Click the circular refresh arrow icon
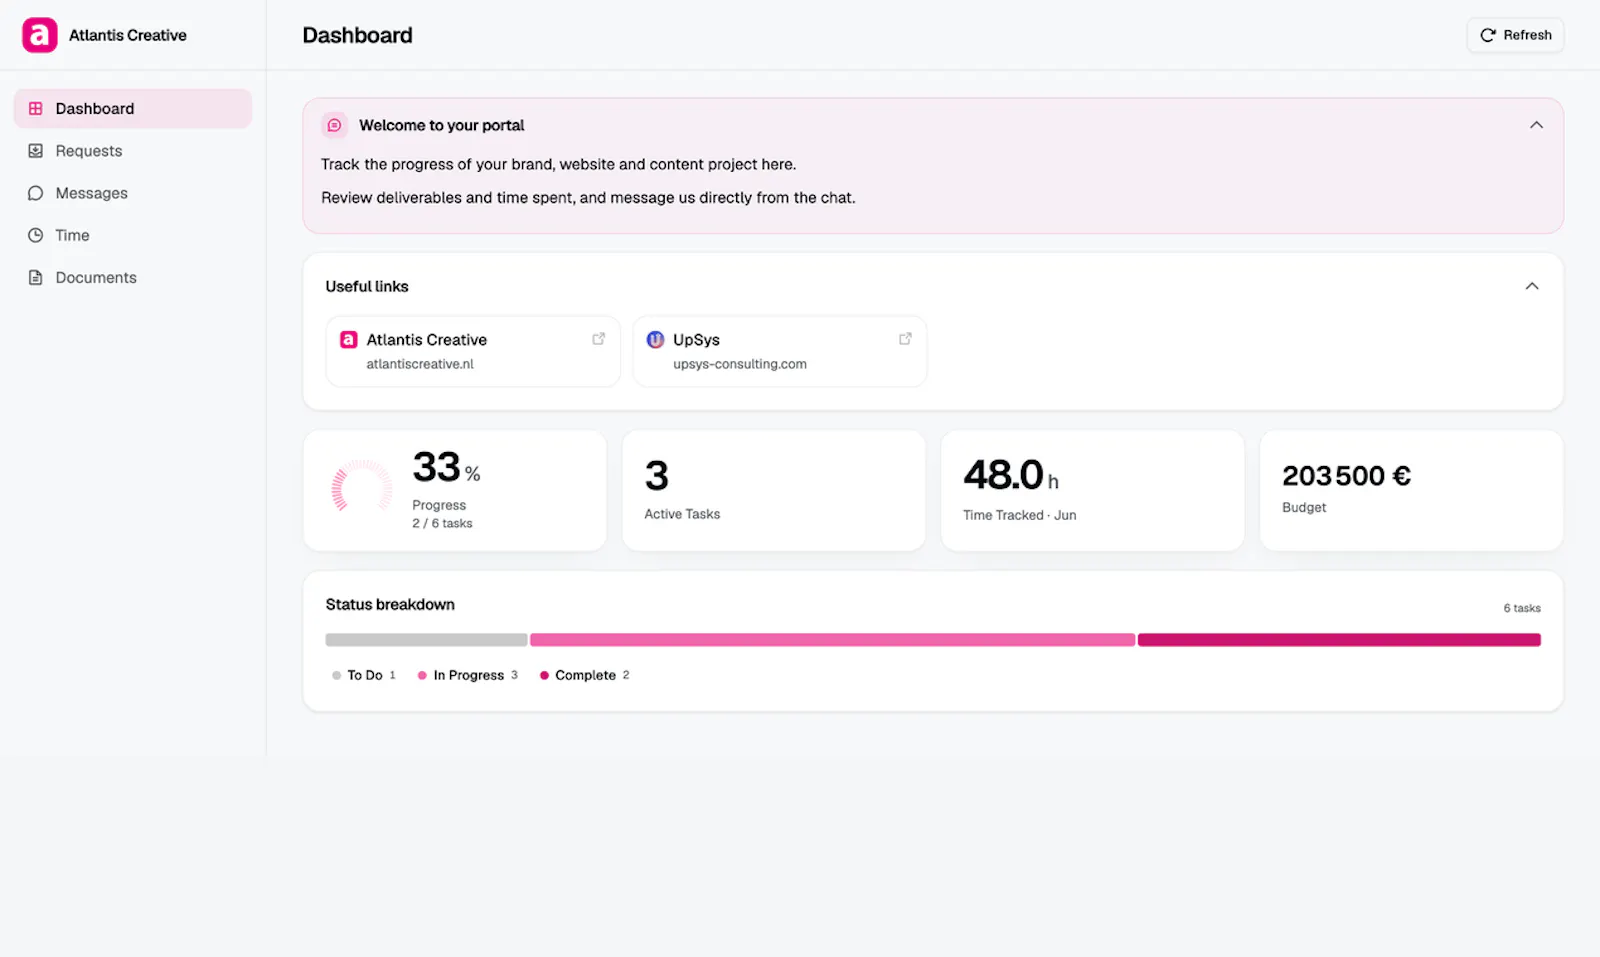1600x957 pixels. click(x=1488, y=35)
